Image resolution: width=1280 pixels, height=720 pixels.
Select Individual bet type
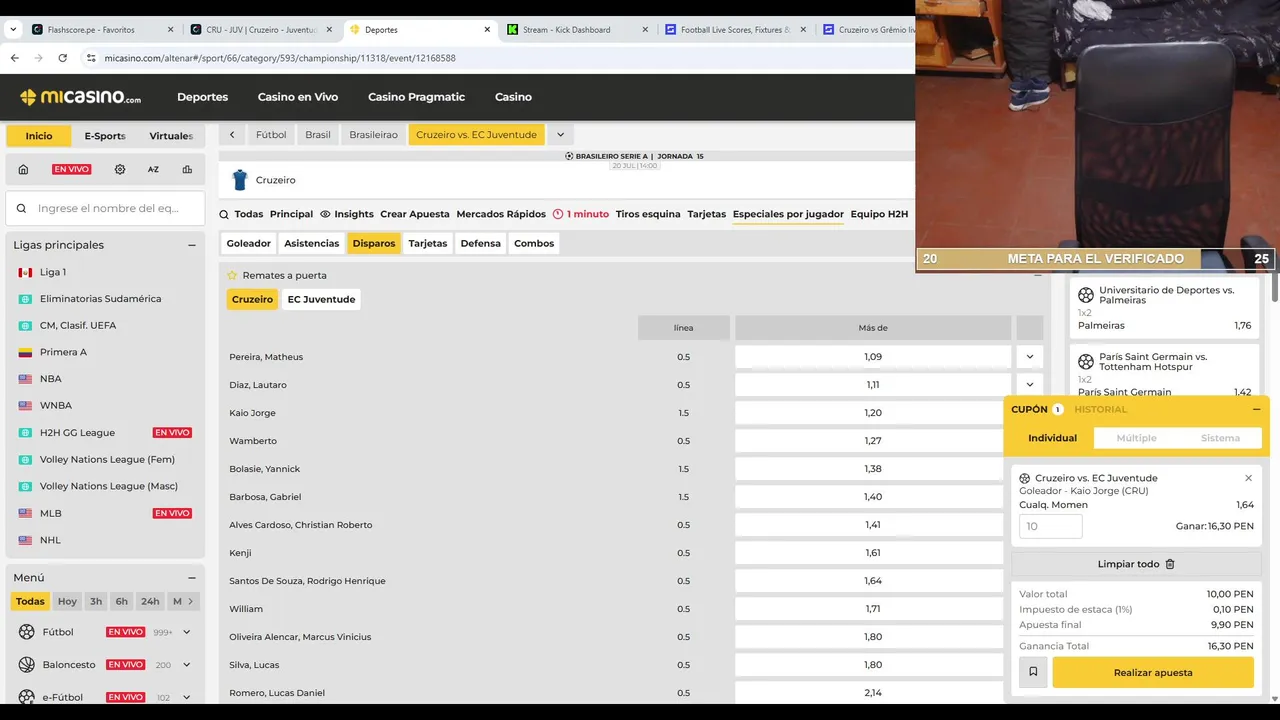click(x=1053, y=438)
